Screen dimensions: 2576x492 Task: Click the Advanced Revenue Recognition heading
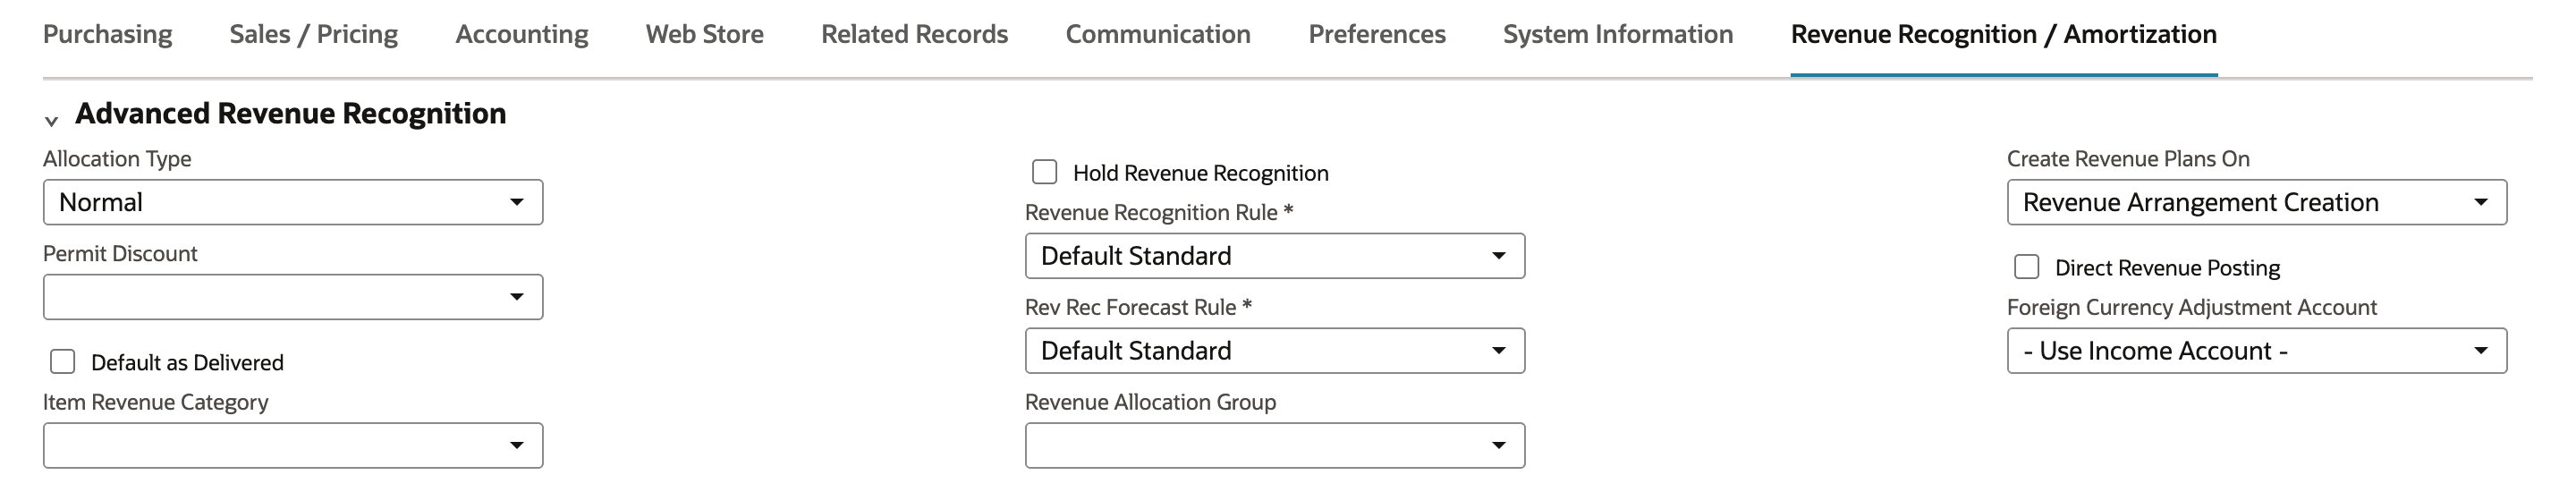[x=291, y=114]
